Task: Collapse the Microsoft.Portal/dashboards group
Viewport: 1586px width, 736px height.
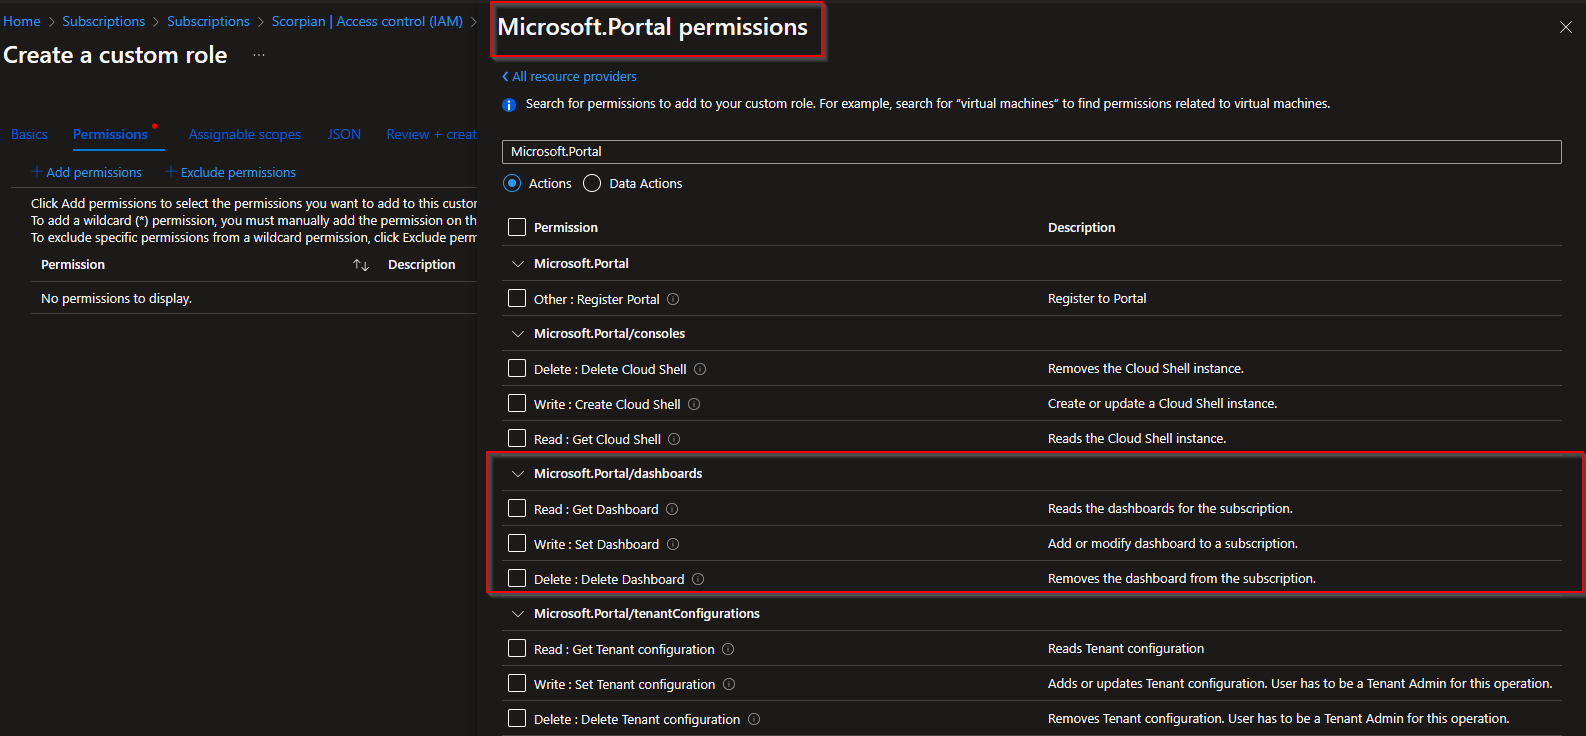Action: pos(517,474)
